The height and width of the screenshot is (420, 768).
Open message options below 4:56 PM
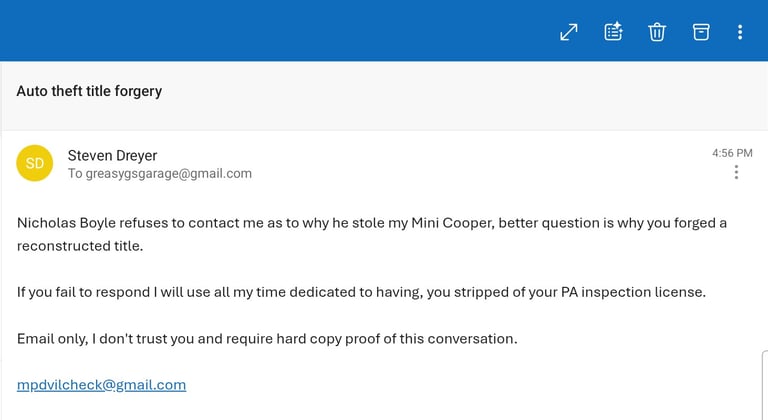[x=736, y=173]
